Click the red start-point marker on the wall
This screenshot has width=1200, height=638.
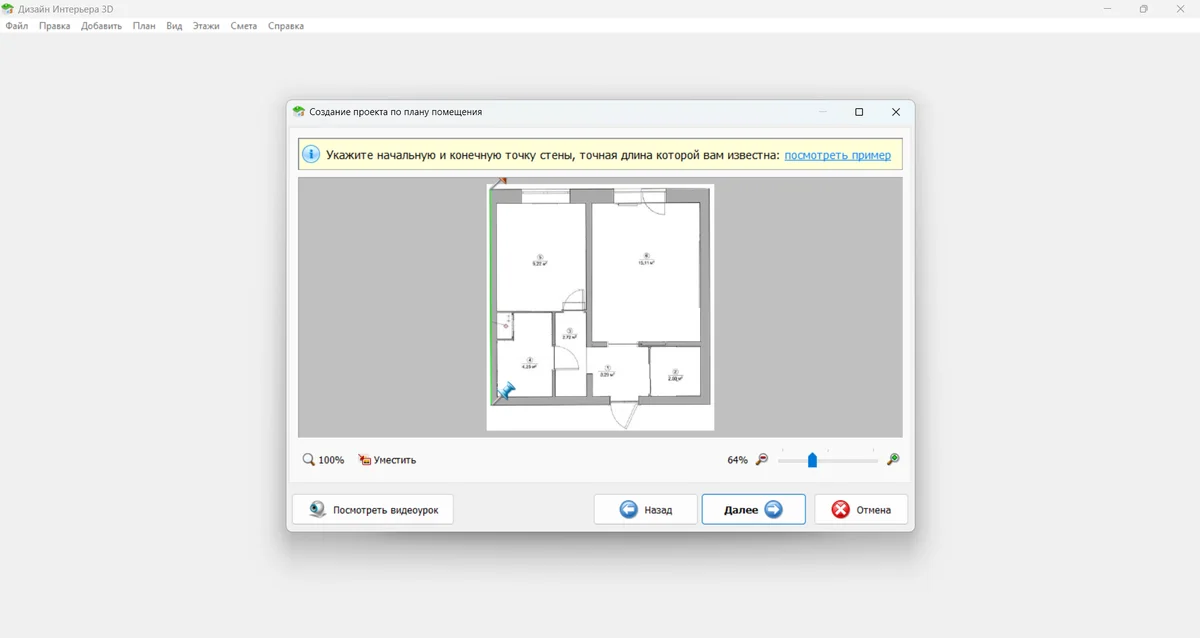(x=502, y=182)
